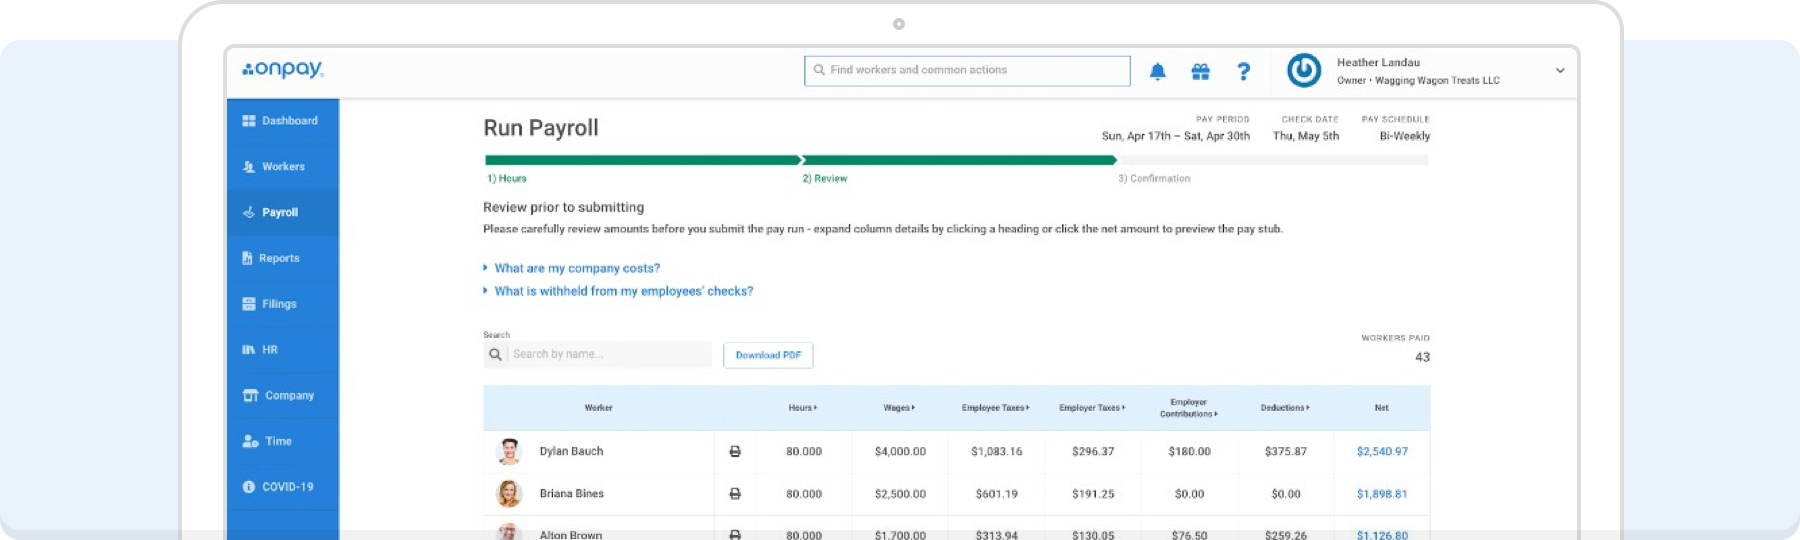Click pay period 'Sun, Apr 17th – Sat, Apr 30th'

1176,136
